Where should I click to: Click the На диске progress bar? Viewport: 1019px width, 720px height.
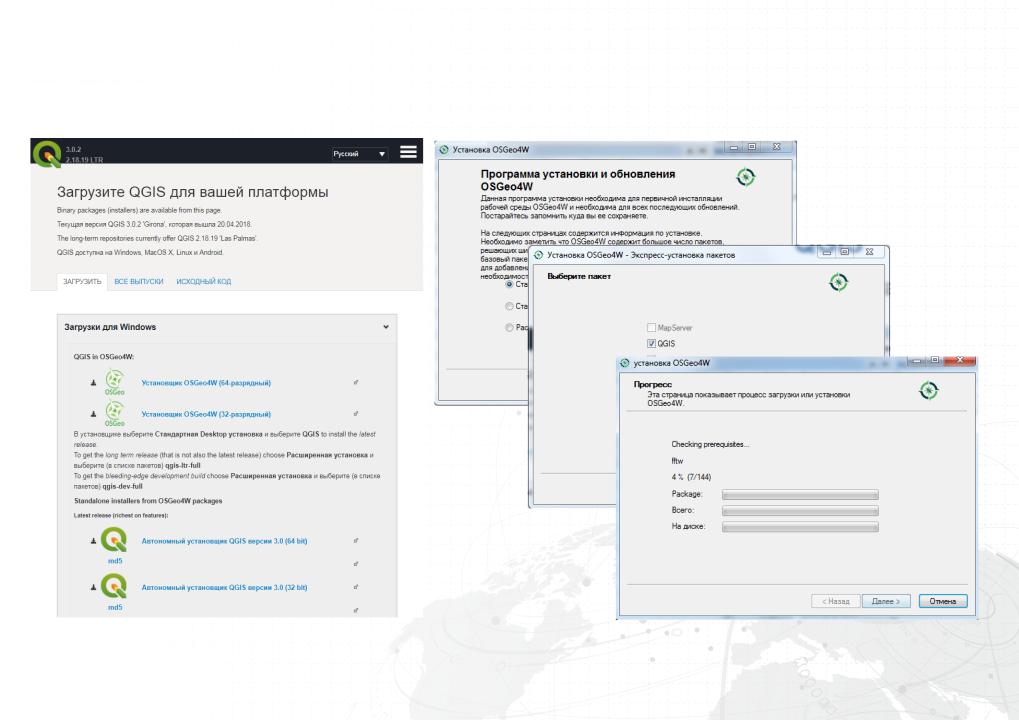coord(800,527)
